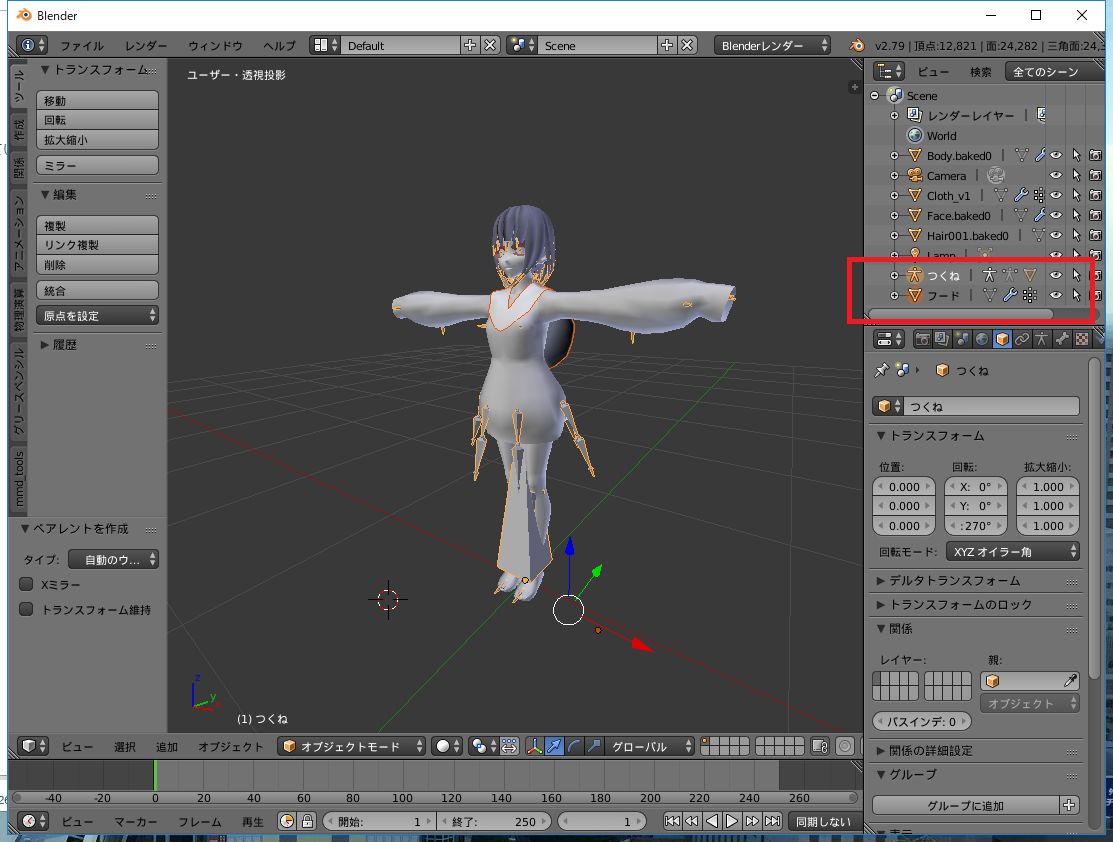The width and height of the screenshot is (1113, 842).
Task: Click the timeline editor type clock icon
Action: (x=33, y=821)
